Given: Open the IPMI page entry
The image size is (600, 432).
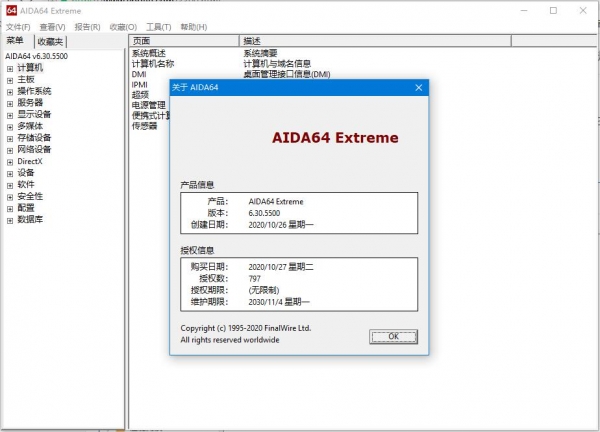Looking at the screenshot, I should 140,85.
